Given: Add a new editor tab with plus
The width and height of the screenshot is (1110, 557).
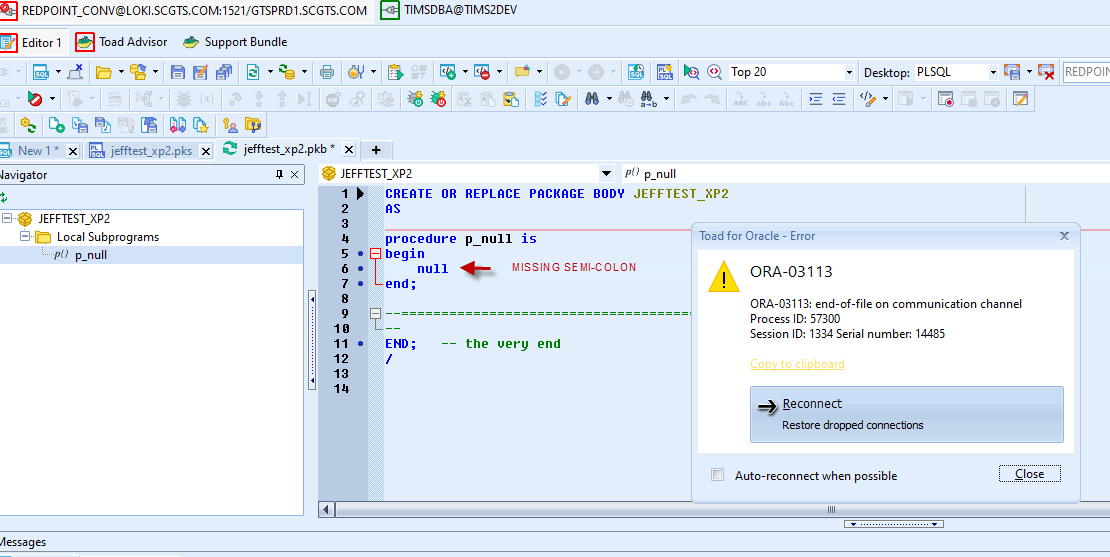Looking at the screenshot, I should point(376,150).
